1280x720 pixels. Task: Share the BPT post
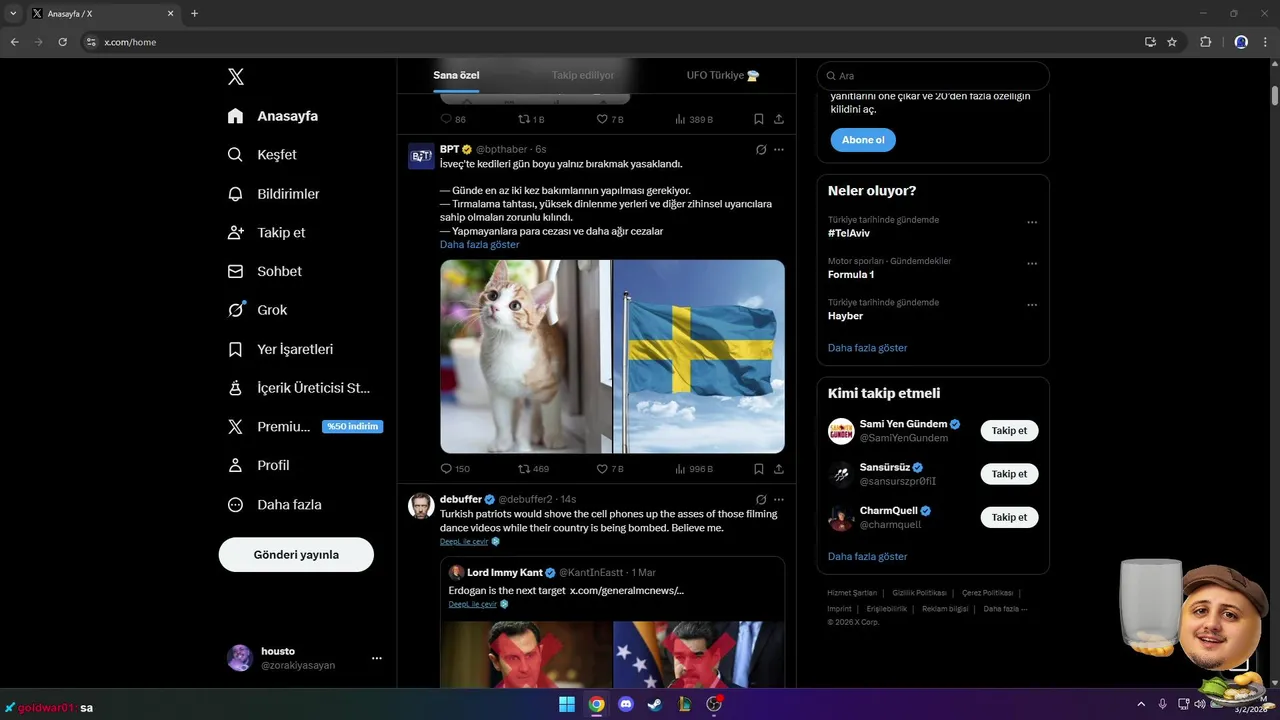(x=779, y=469)
